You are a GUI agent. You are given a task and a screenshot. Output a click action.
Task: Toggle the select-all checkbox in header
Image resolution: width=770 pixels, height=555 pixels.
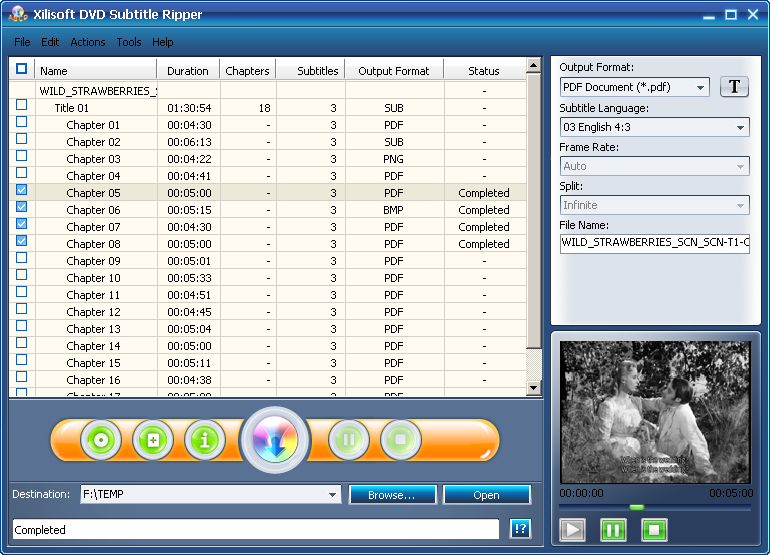click(22, 68)
